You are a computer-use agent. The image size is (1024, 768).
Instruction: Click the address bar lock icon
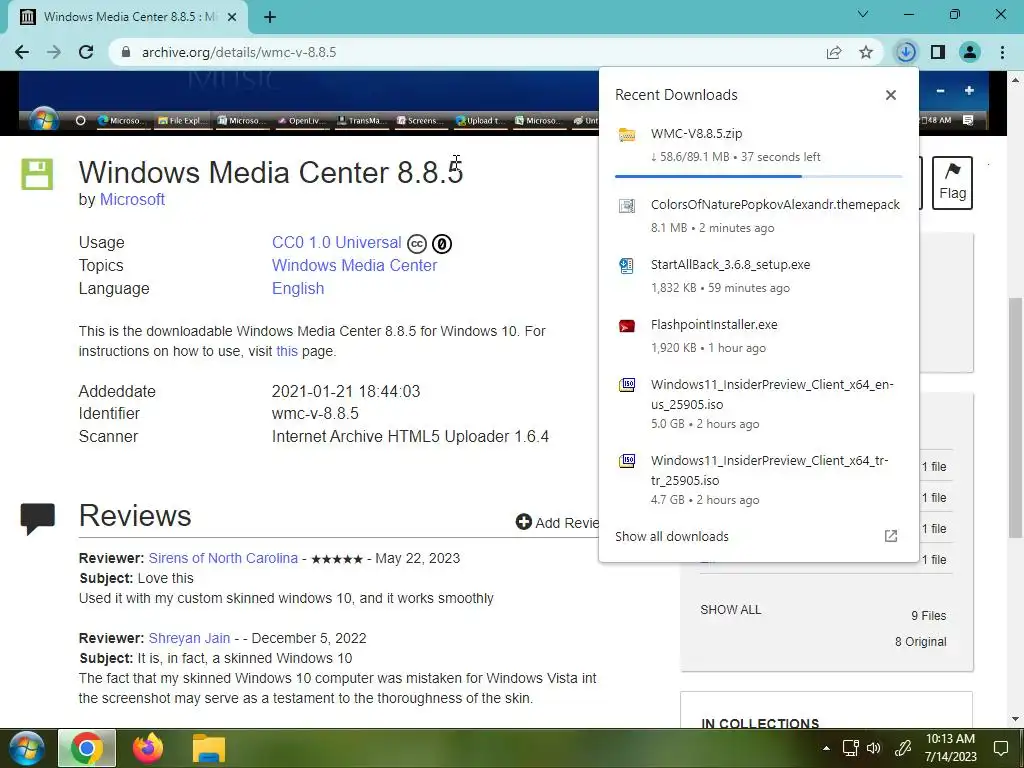click(x=126, y=52)
